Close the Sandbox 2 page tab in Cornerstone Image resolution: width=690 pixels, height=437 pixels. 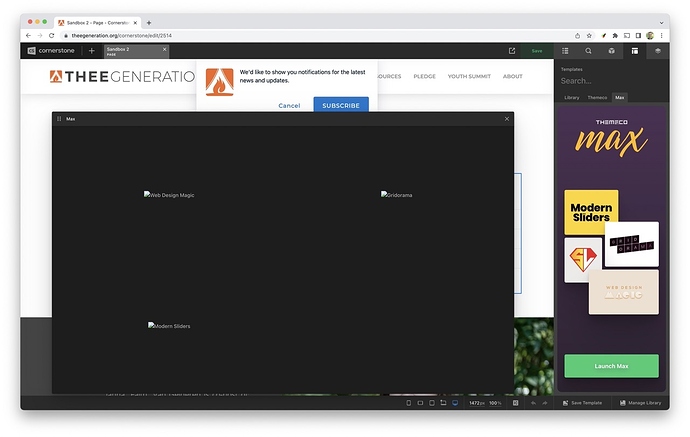click(x=164, y=48)
